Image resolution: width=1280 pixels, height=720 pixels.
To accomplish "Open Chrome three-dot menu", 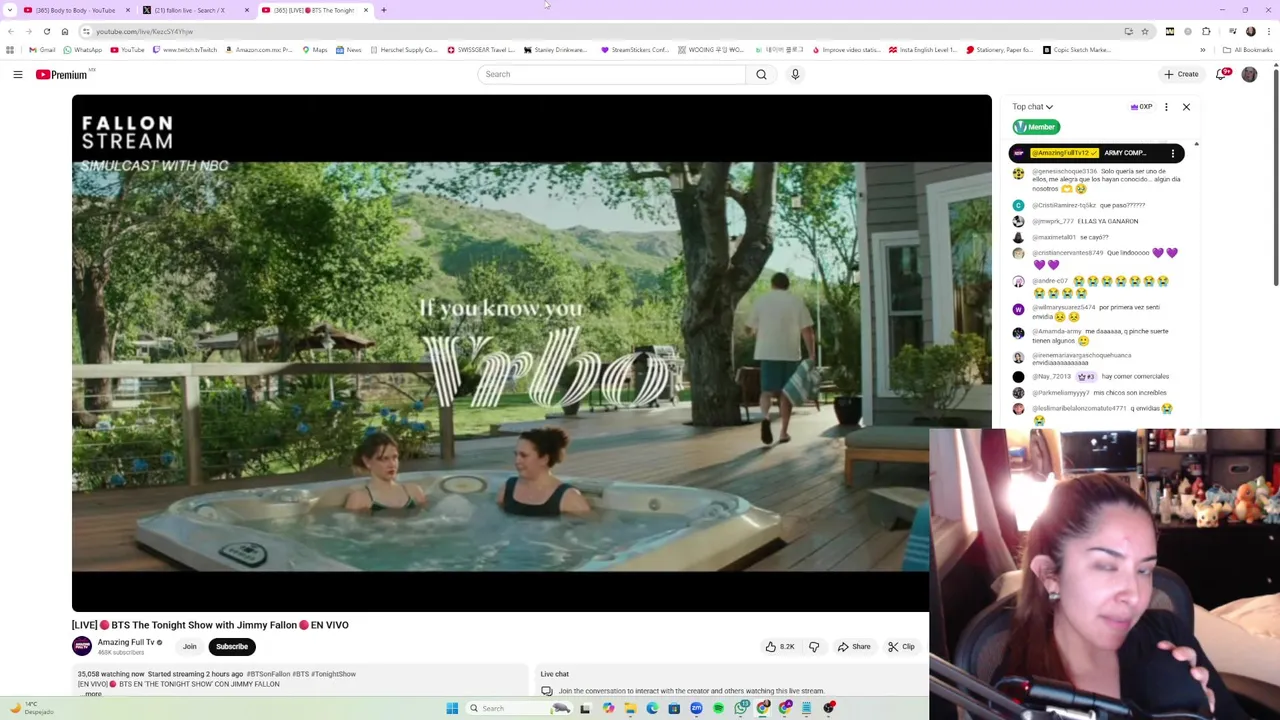I will pos(1268,31).
